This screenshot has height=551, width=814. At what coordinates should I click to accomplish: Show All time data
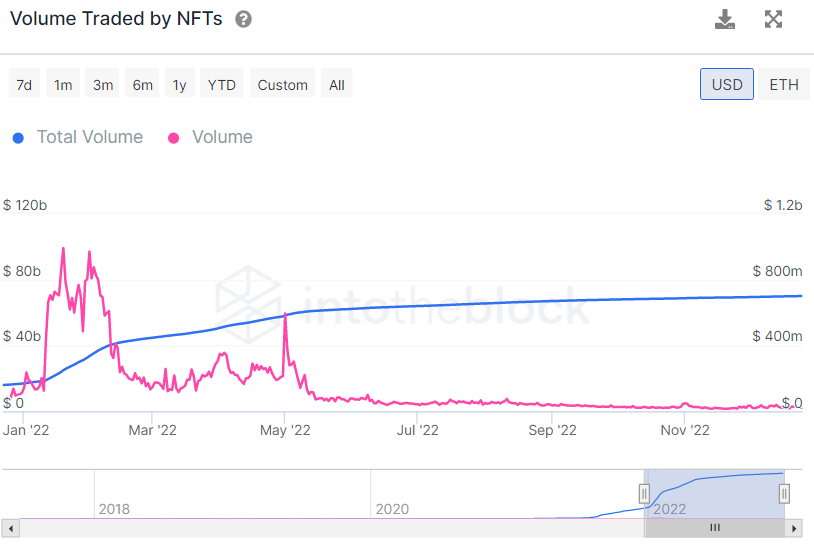click(x=337, y=85)
